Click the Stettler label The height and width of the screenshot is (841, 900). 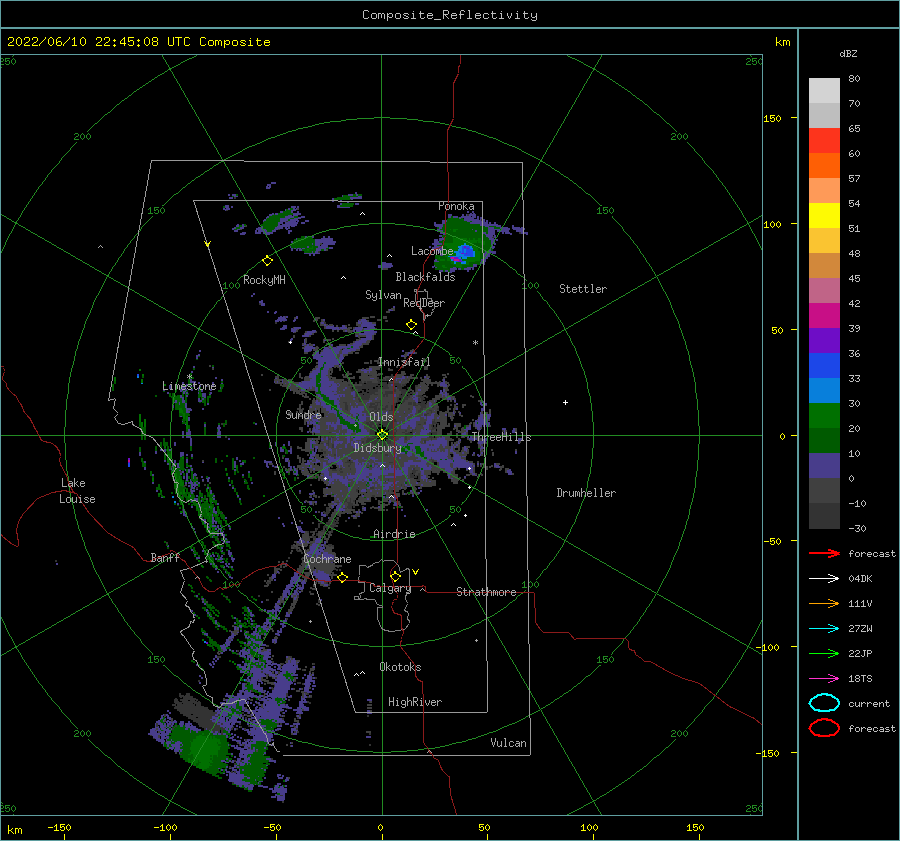(x=583, y=289)
